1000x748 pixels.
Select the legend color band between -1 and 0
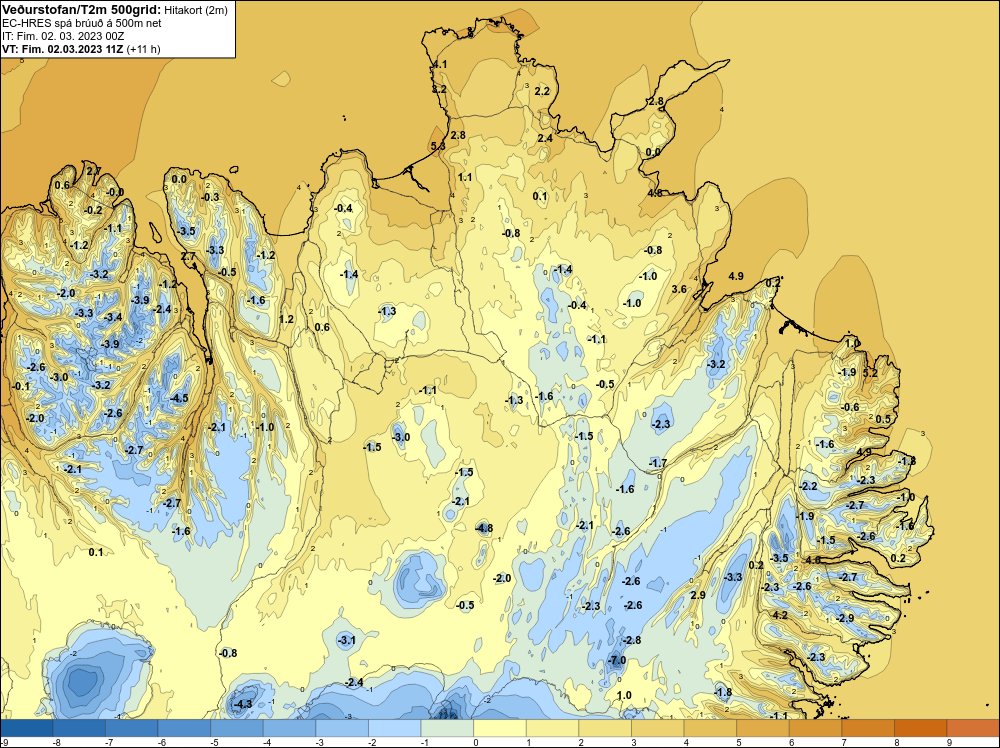coord(447,728)
